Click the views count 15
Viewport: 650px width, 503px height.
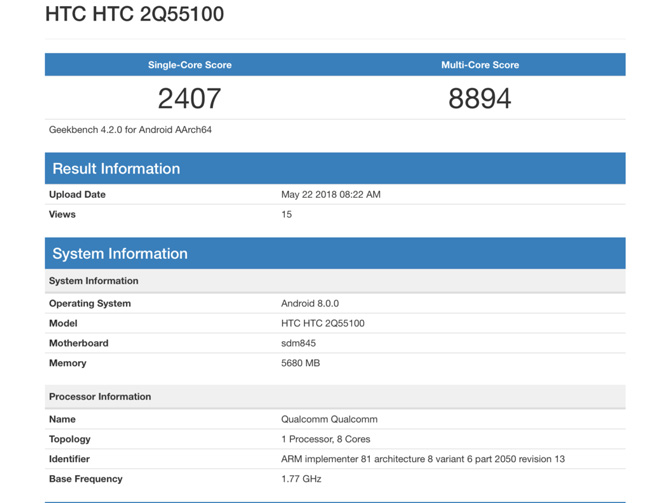pos(286,214)
